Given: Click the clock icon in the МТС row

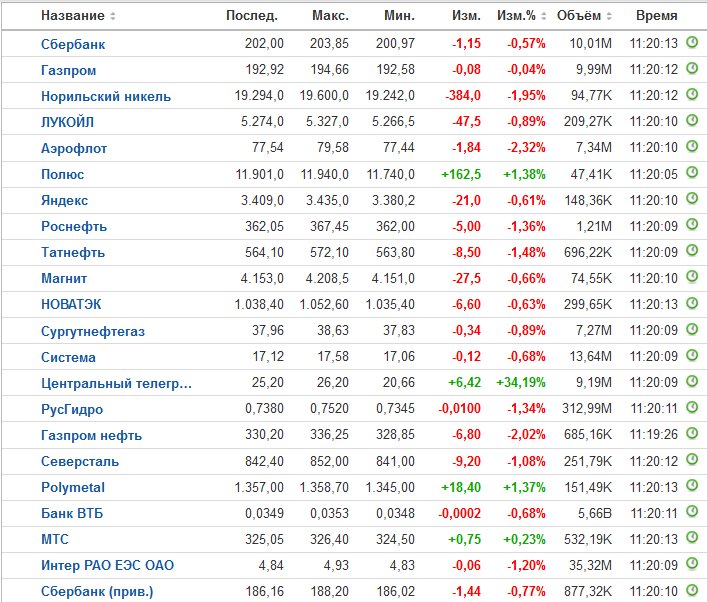Looking at the screenshot, I should tap(692, 538).
